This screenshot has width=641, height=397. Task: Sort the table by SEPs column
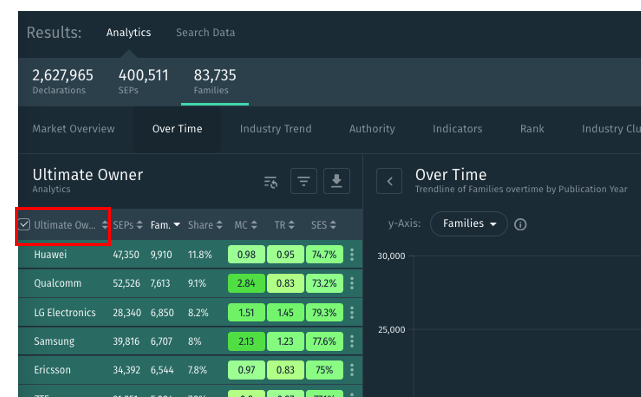128,225
